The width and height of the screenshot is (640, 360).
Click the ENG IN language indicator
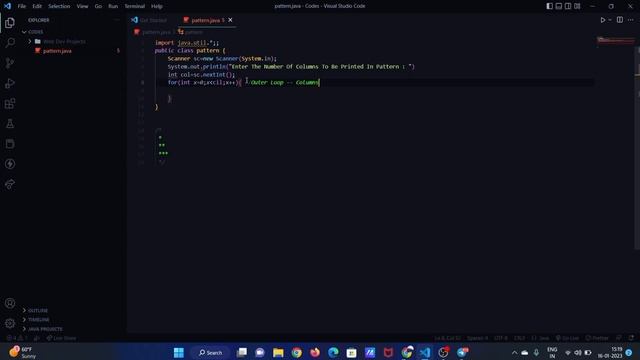click(x=552, y=353)
